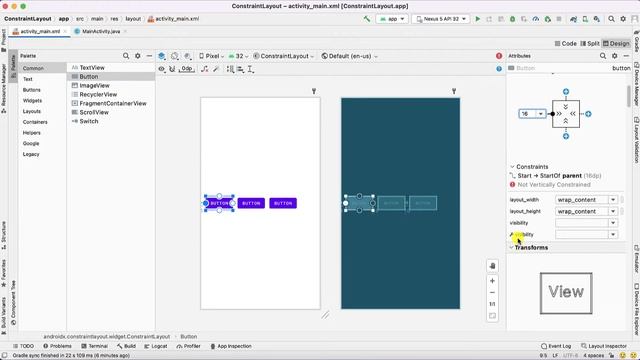Select the Text palette category
The width and height of the screenshot is (640, 360).
click(28, 79)
